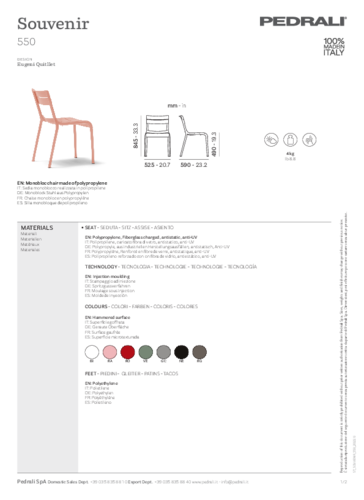The height and width of the screenshot is (500, 364).
Task: Click 'Pedrali SpA' in the footer
Action: [32, 482]
